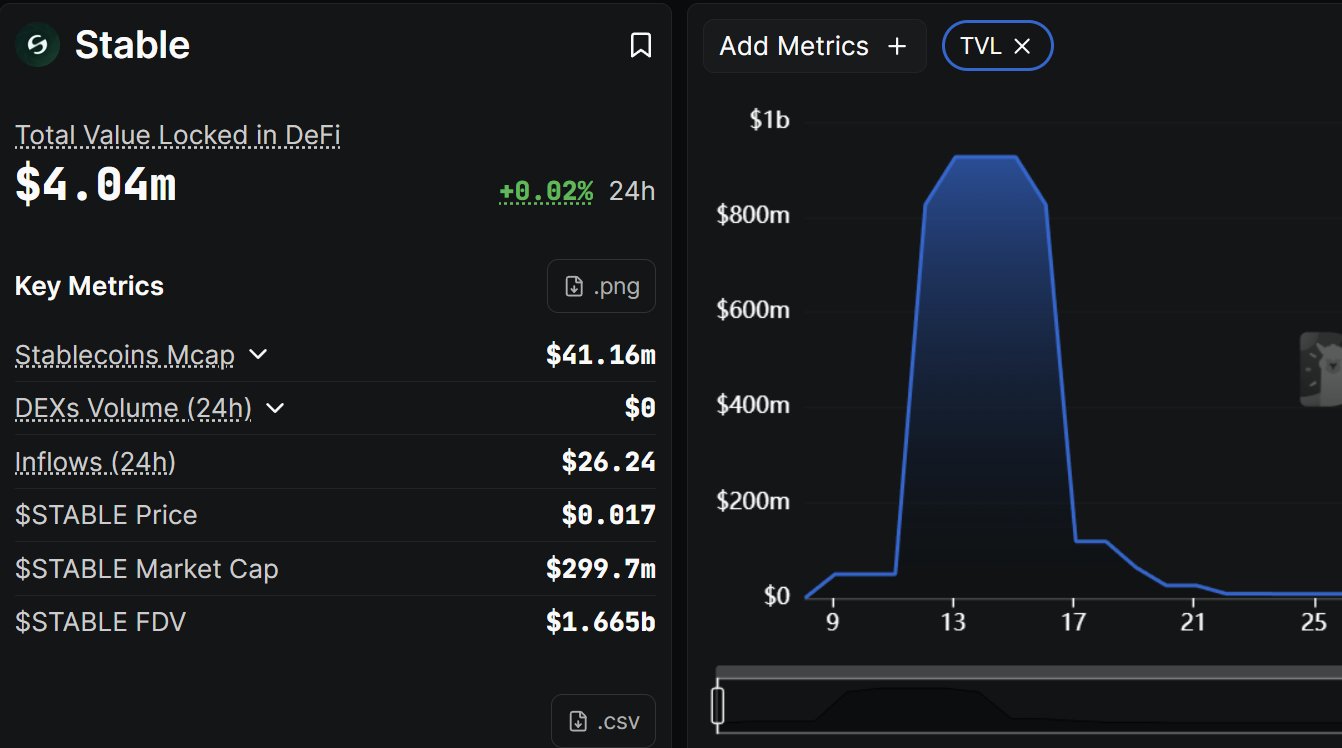
Task: Click the llama watermark on the chart's edge
Action: [x=1321, y=370]
